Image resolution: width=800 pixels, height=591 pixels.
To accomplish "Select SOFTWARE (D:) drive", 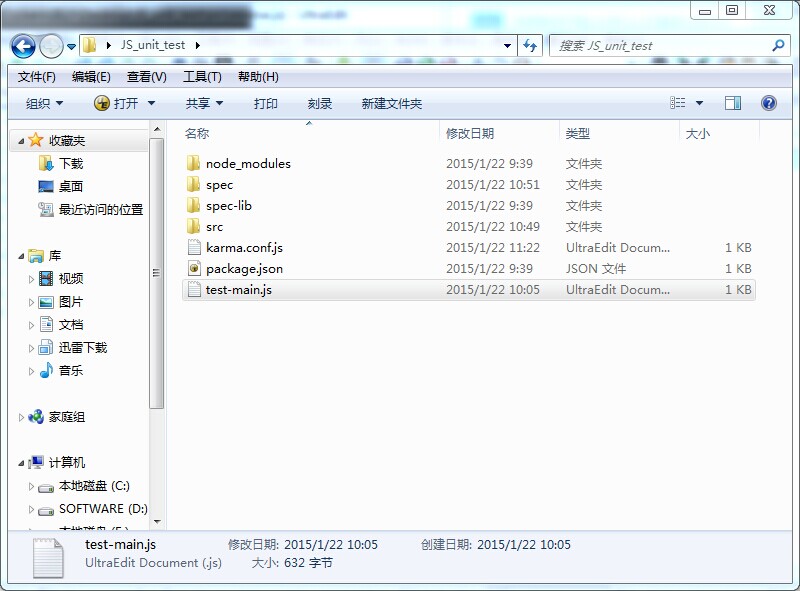I will (103, 509).
